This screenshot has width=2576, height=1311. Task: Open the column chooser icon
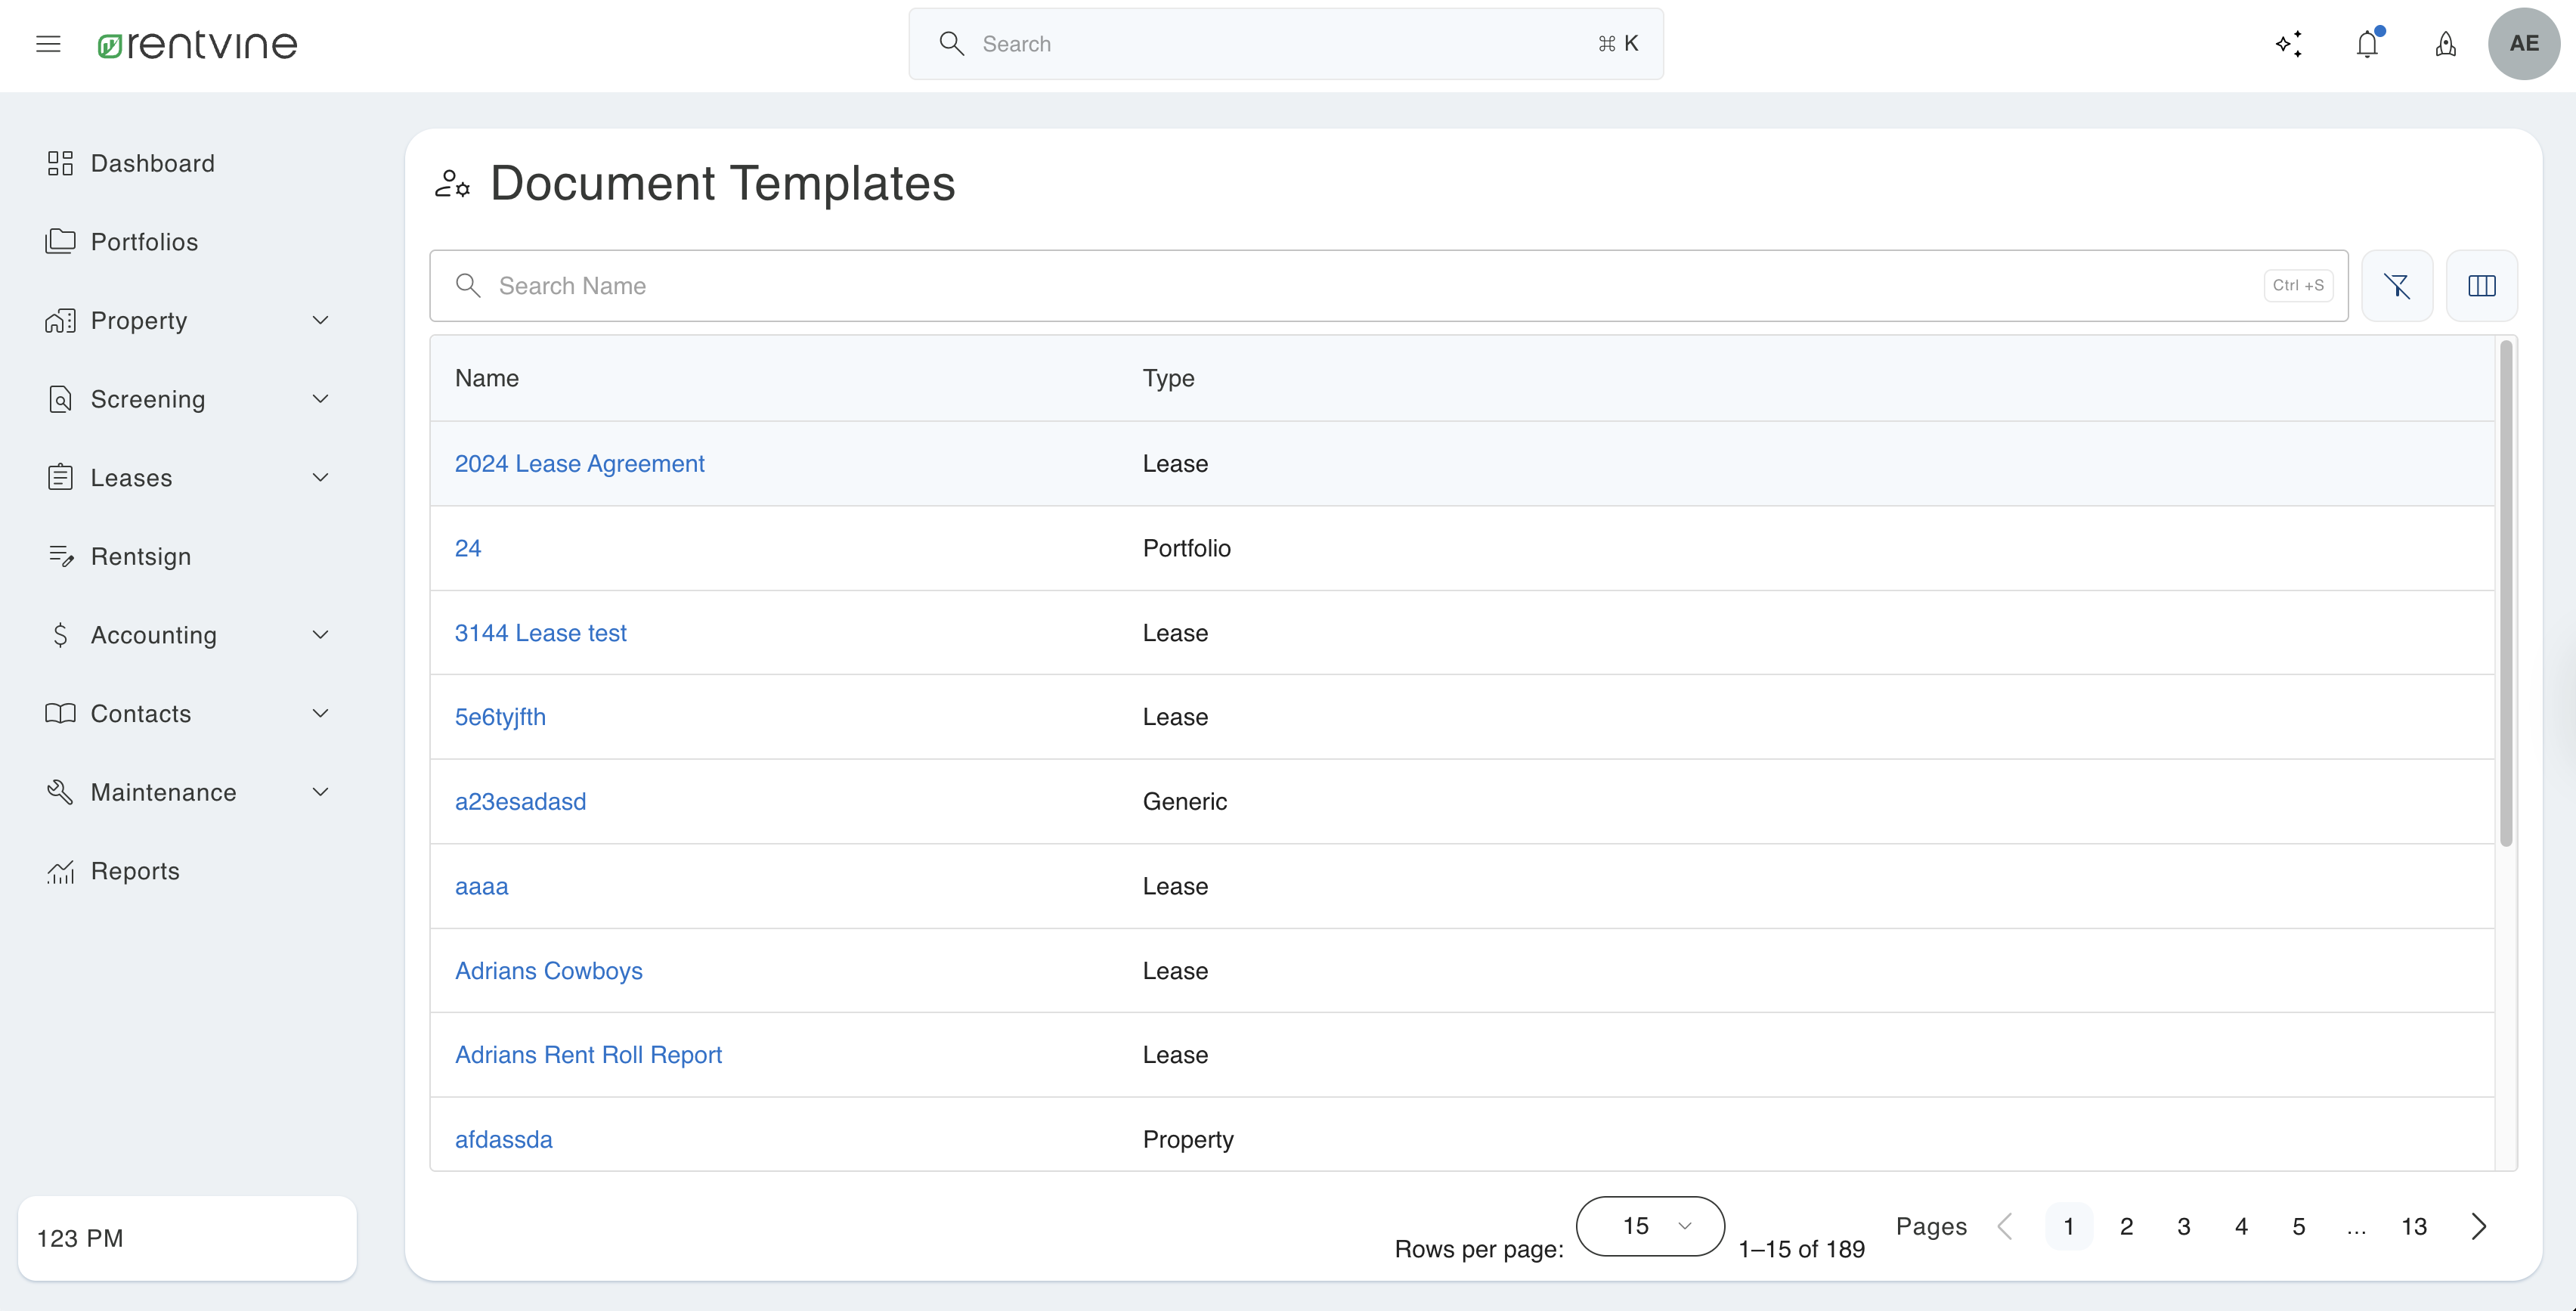point(2482,286)
